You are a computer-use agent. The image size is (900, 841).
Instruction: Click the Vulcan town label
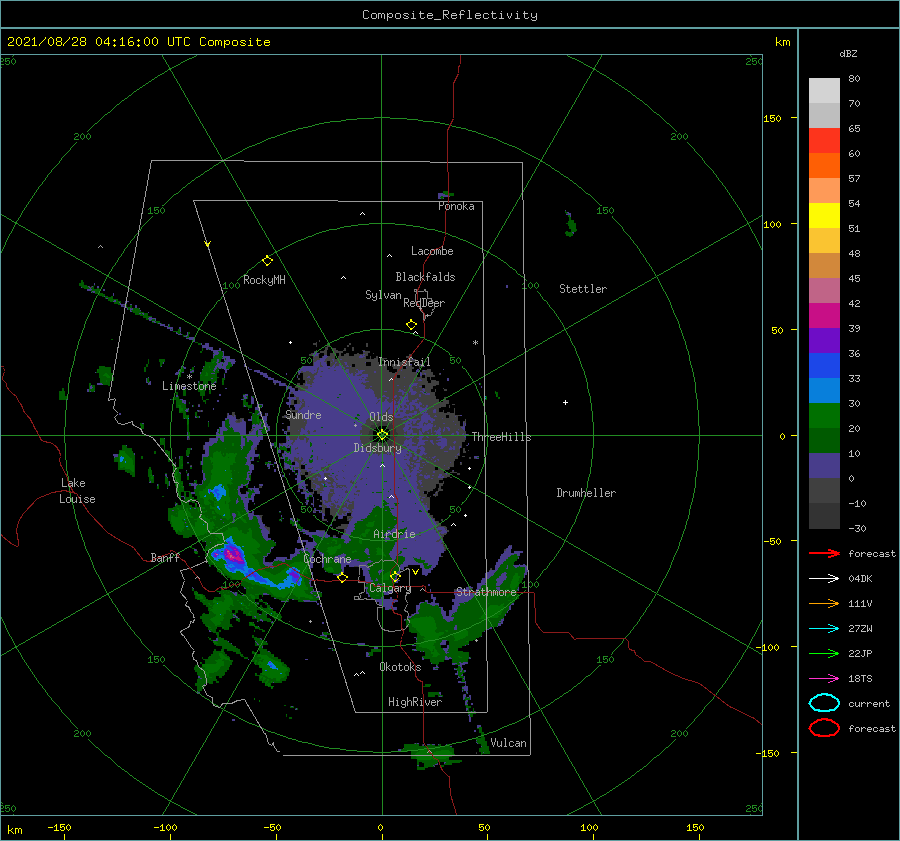coord(509,743)
